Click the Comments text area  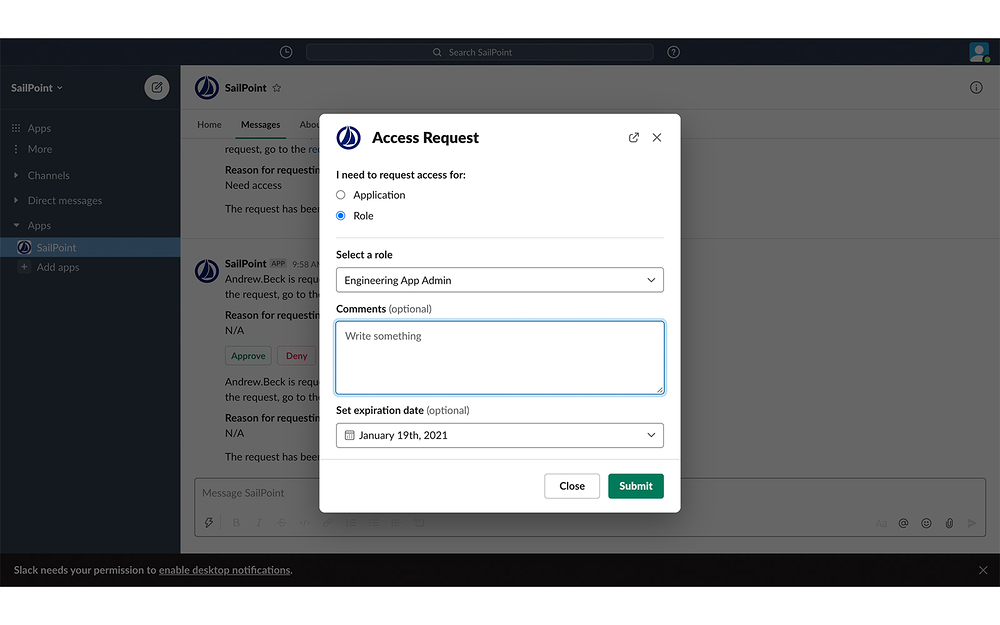500,358
